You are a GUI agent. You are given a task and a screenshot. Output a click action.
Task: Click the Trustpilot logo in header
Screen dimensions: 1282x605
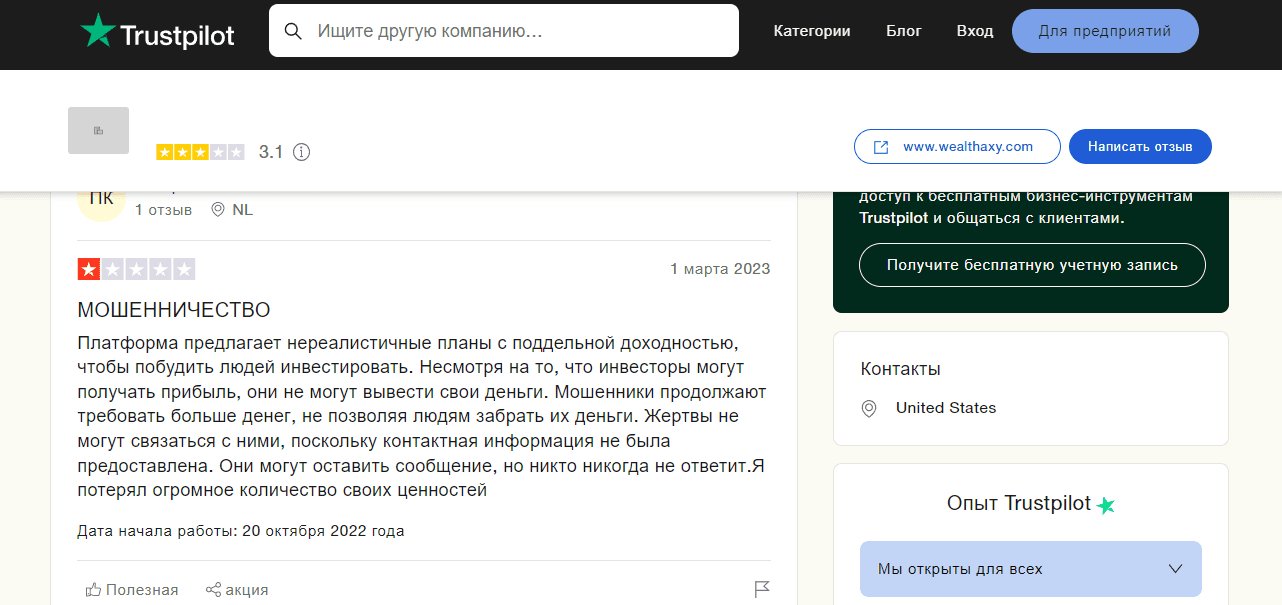(x=157, y=32)
